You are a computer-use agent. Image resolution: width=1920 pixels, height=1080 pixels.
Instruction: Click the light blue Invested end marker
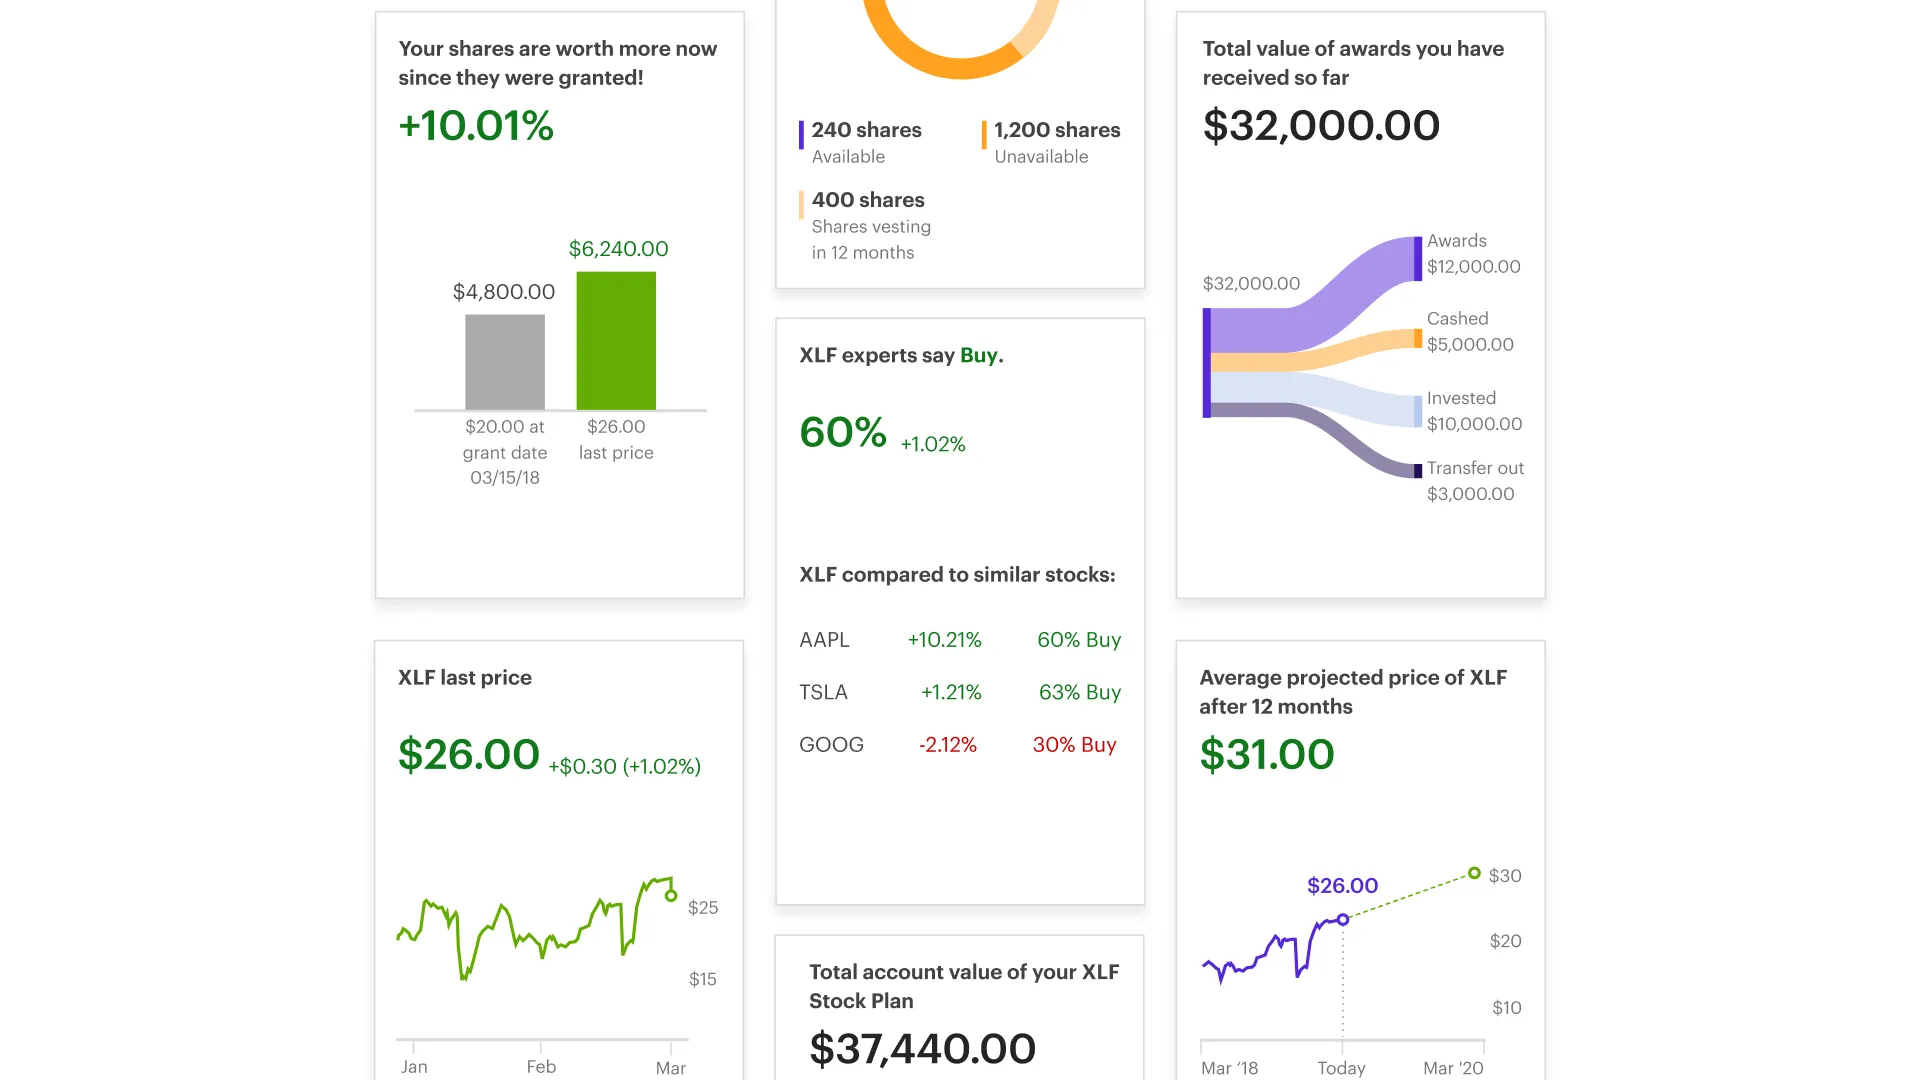point(1418,411)
